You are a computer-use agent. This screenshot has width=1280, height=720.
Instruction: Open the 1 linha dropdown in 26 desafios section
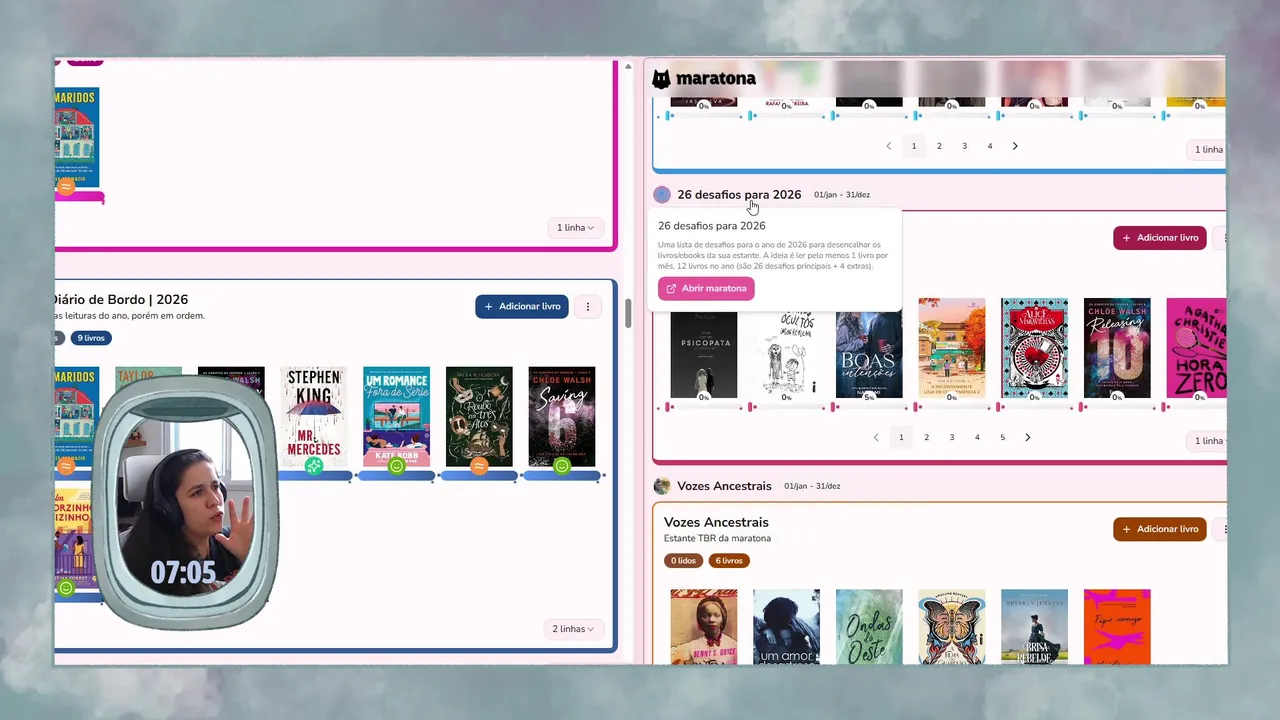[1207, 441]
